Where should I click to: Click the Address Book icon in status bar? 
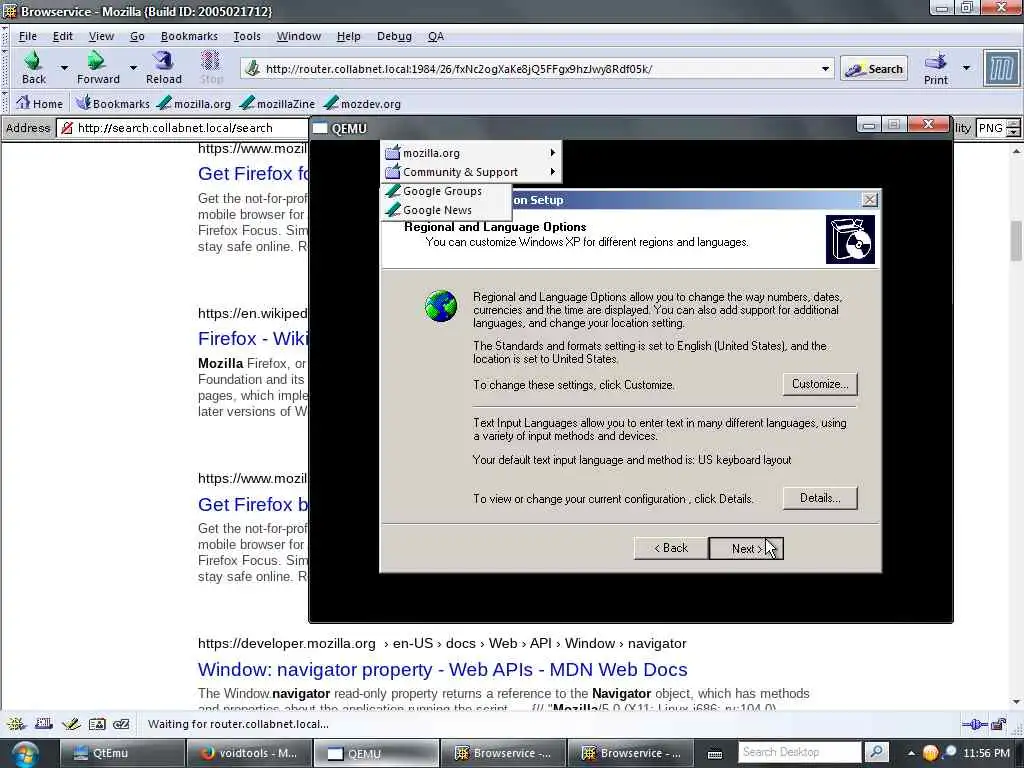[x=97, y=724]
